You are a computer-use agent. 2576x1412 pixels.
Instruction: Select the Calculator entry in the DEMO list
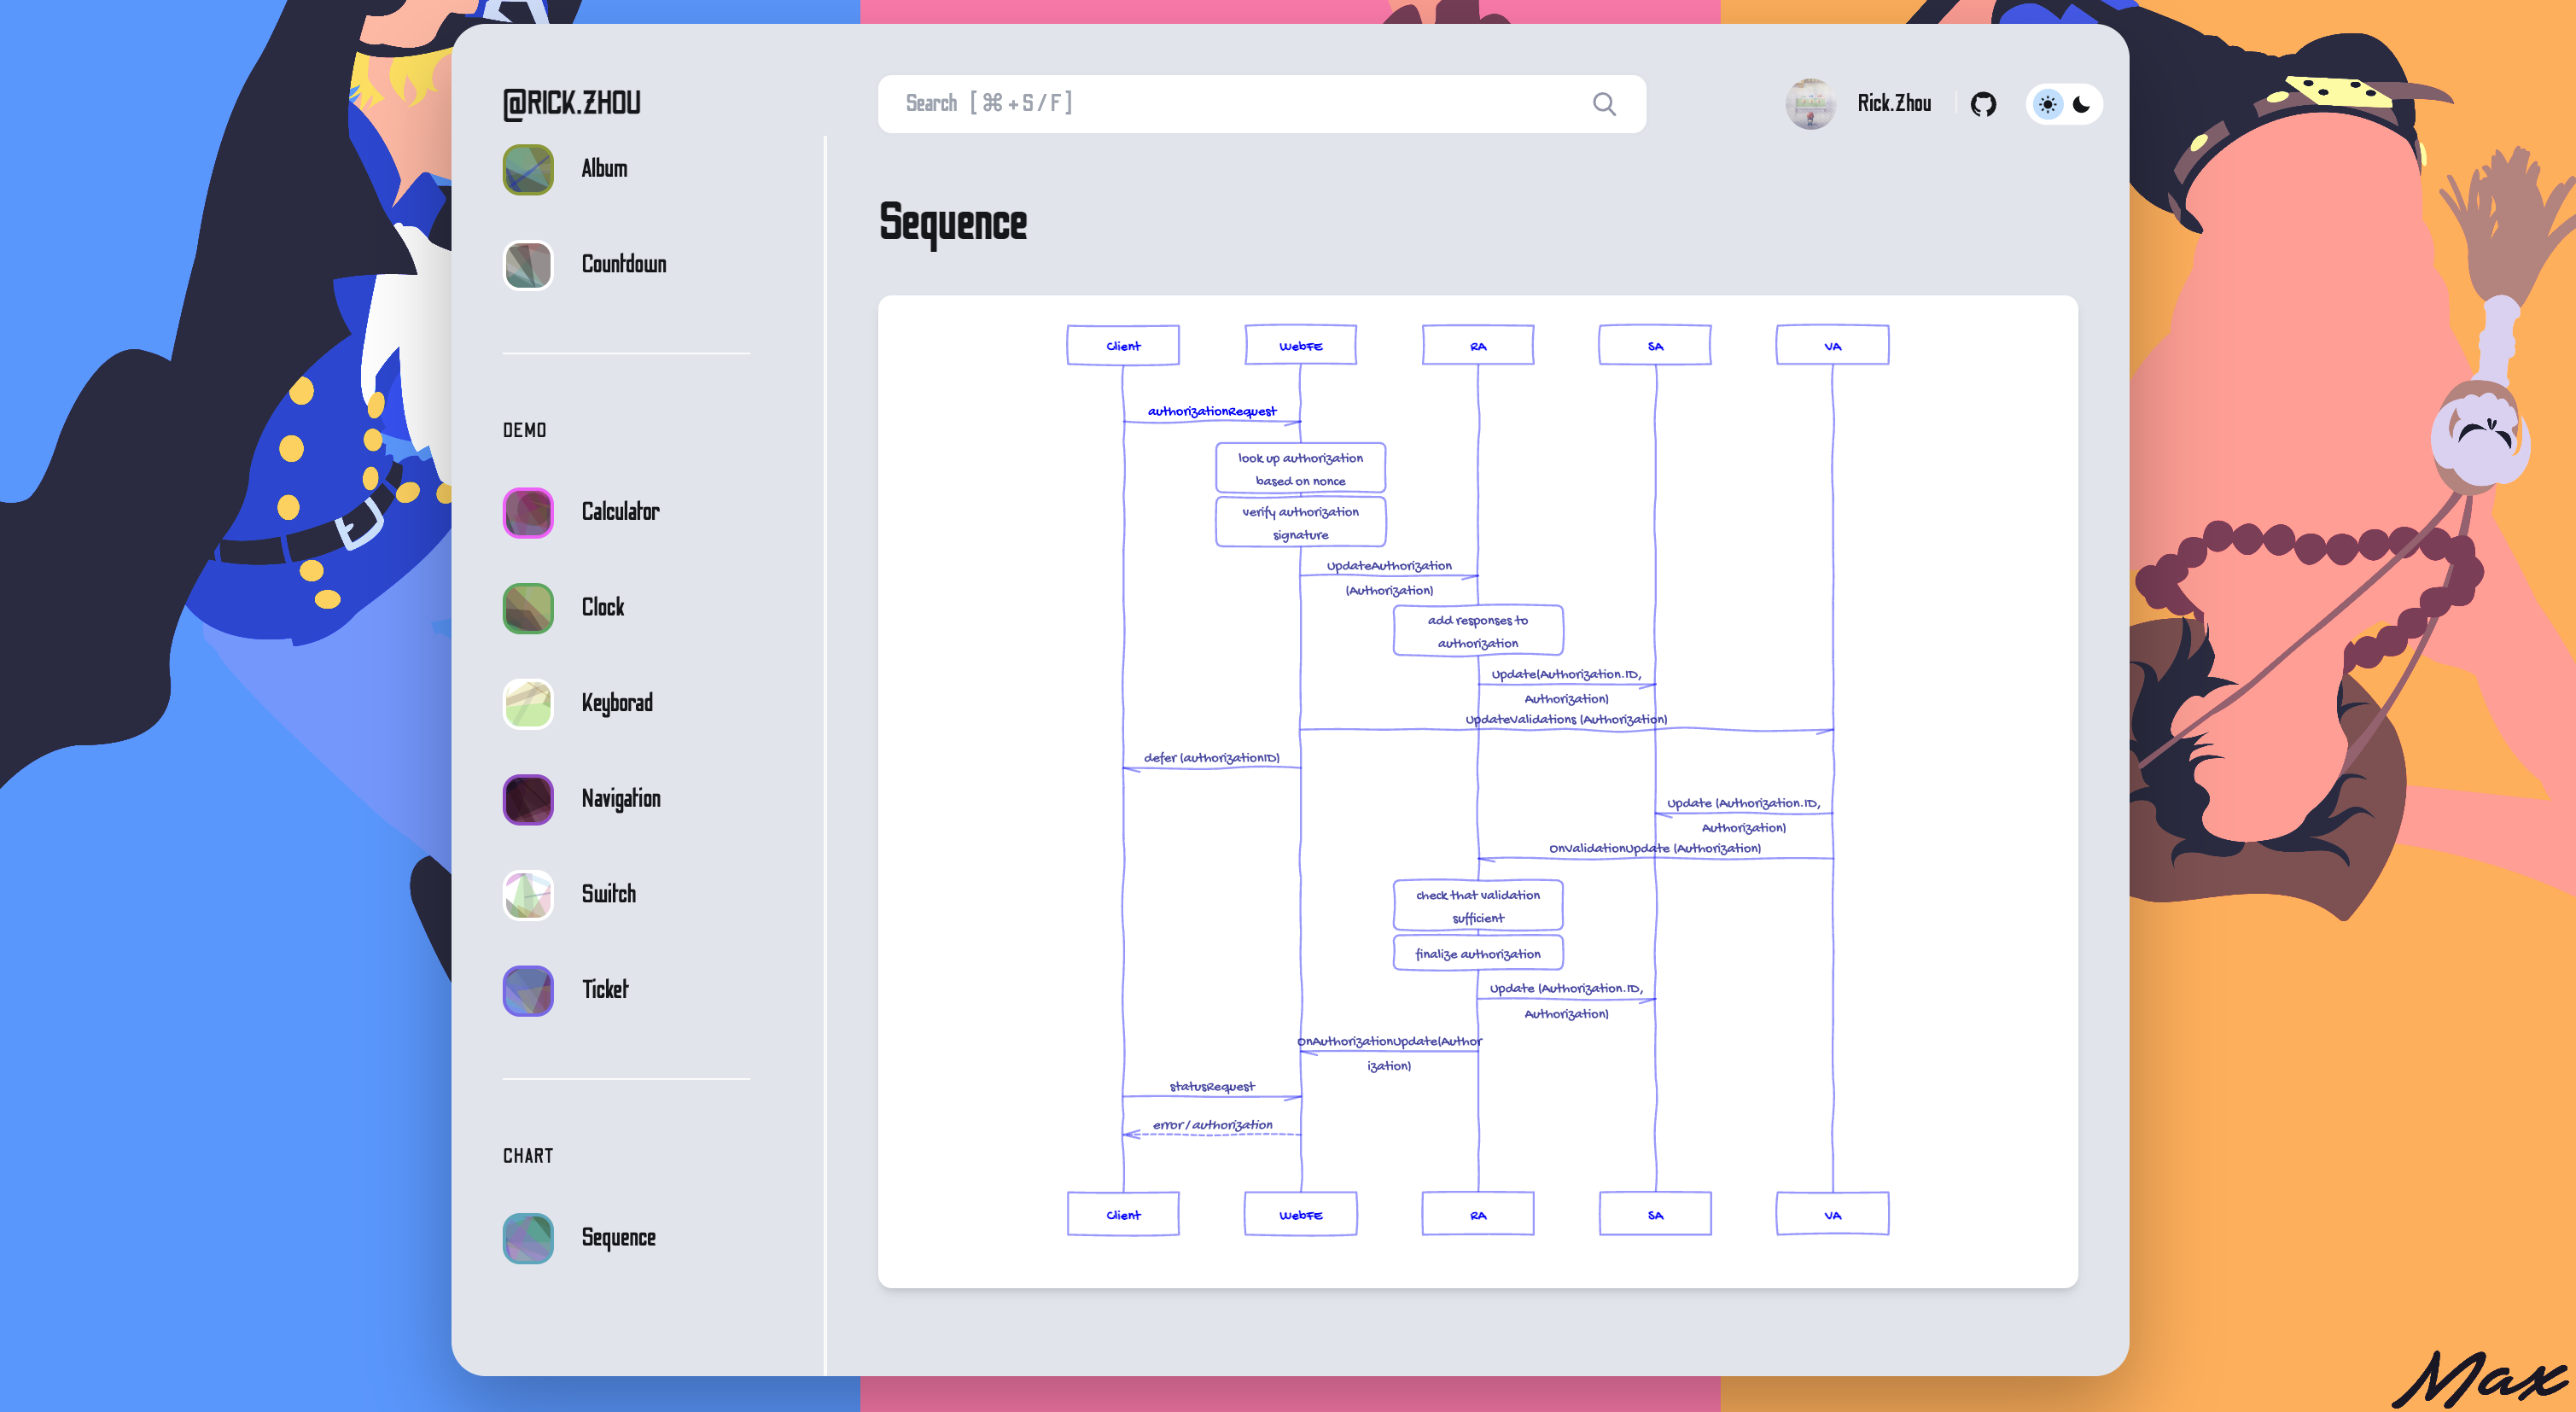tap(621, 512)
